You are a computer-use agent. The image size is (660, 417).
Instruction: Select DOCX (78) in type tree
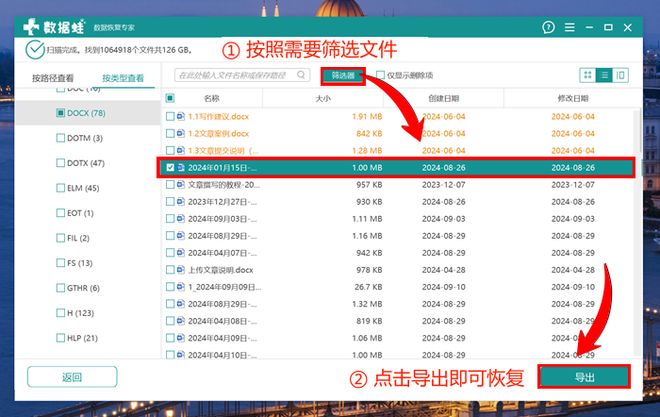pos(86,113)
